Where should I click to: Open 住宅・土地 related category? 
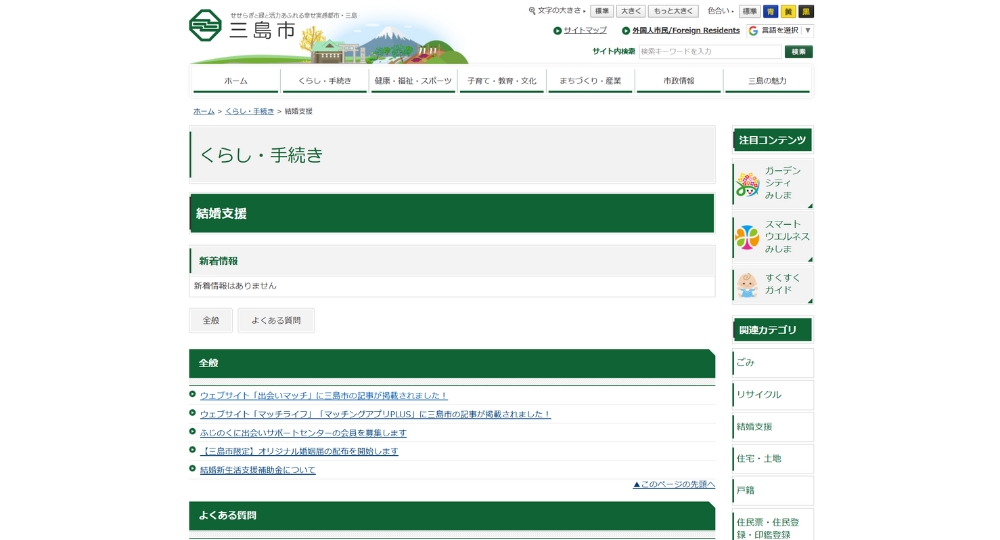pyautogui.click(x=773, y=458)
